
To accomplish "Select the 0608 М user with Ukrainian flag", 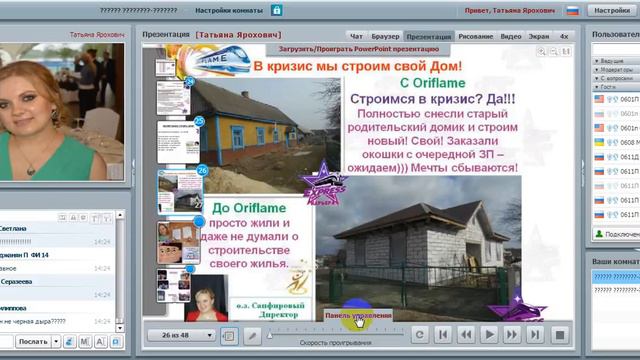I will click(616, 142).
